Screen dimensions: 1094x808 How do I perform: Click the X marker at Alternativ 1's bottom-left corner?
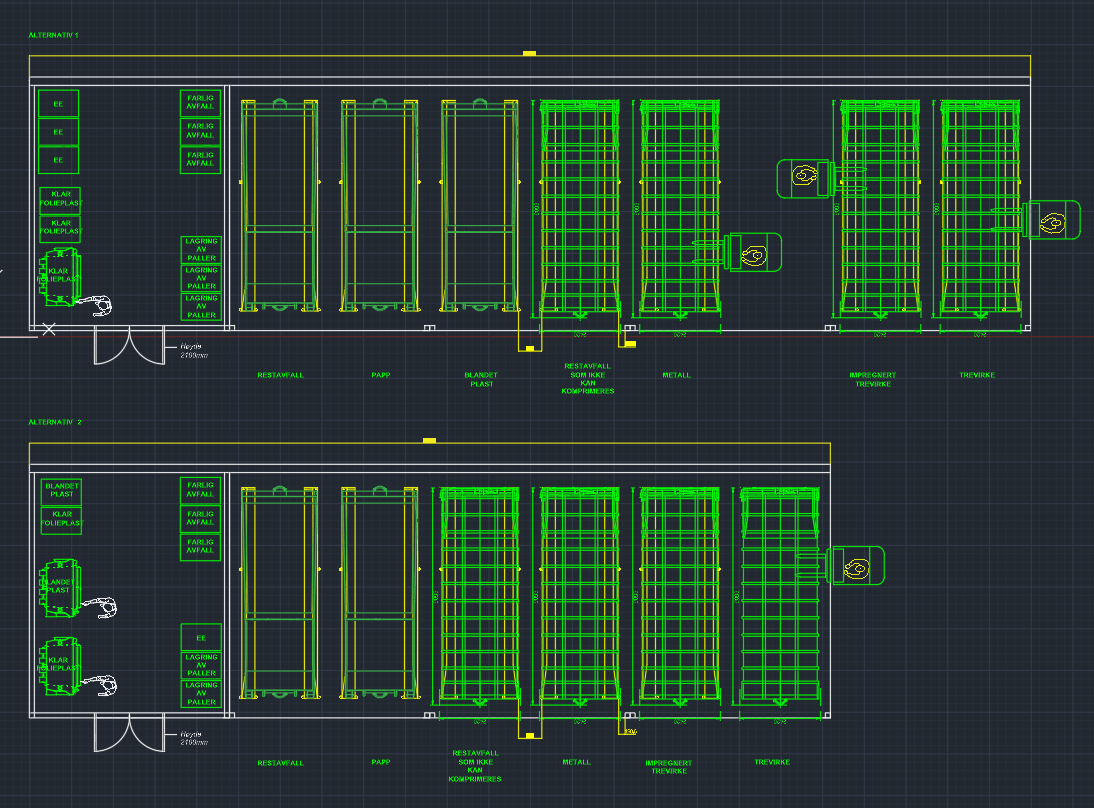(48, 329)
